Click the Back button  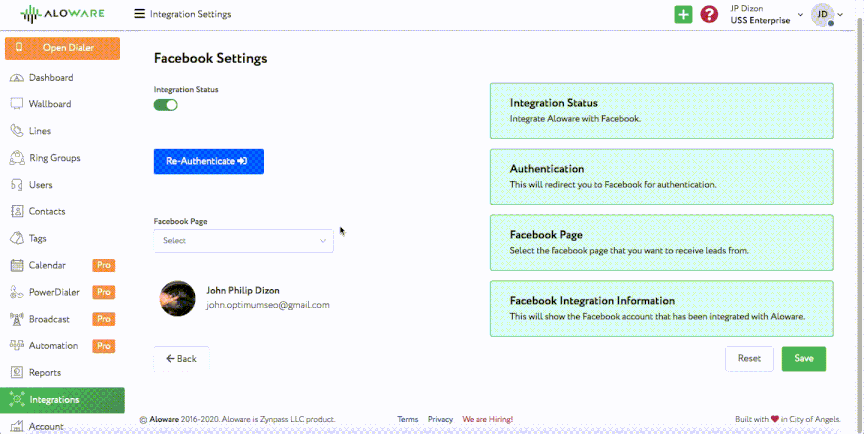pyautogui.click(x=181, y=359)
